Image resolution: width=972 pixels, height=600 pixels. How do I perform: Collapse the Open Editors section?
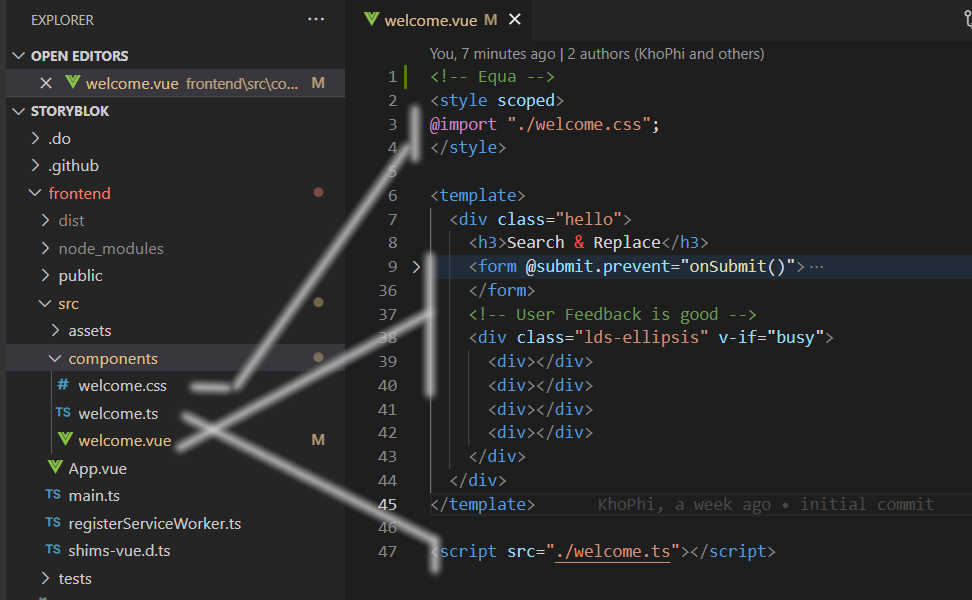[x=18, y=56]
